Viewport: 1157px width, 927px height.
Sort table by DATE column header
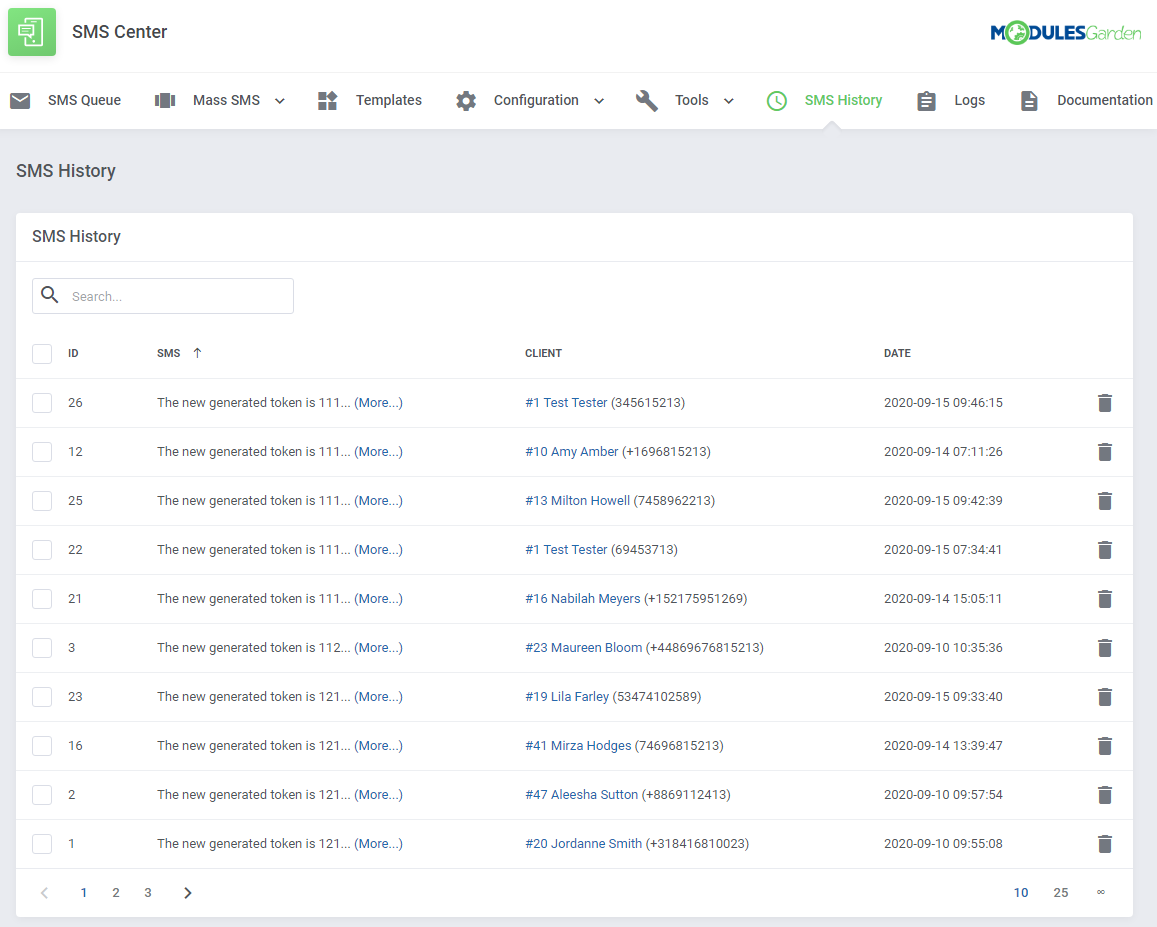click(897, 353)
